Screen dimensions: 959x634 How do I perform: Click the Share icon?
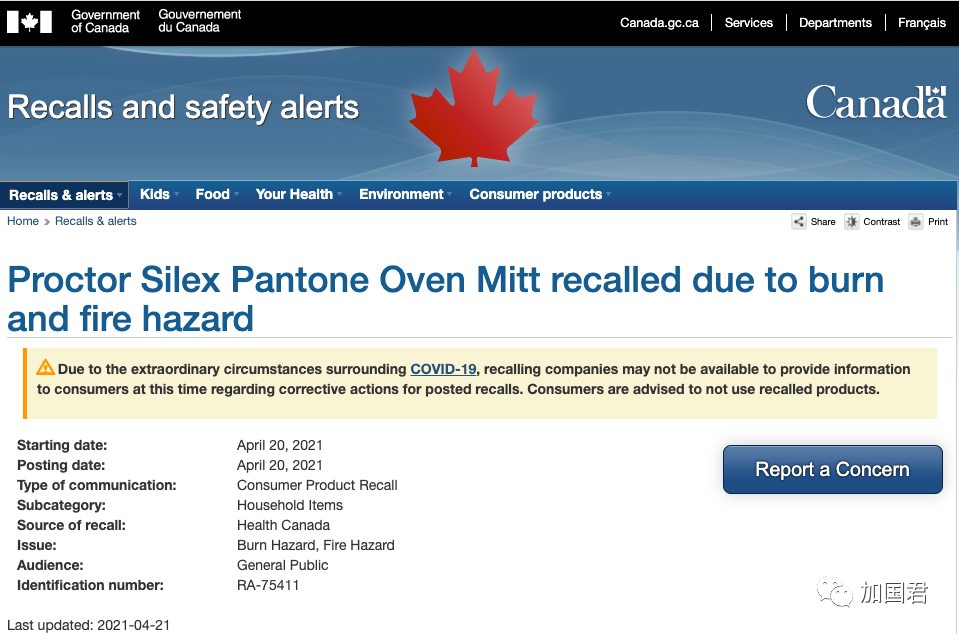(x=799, y=221)
